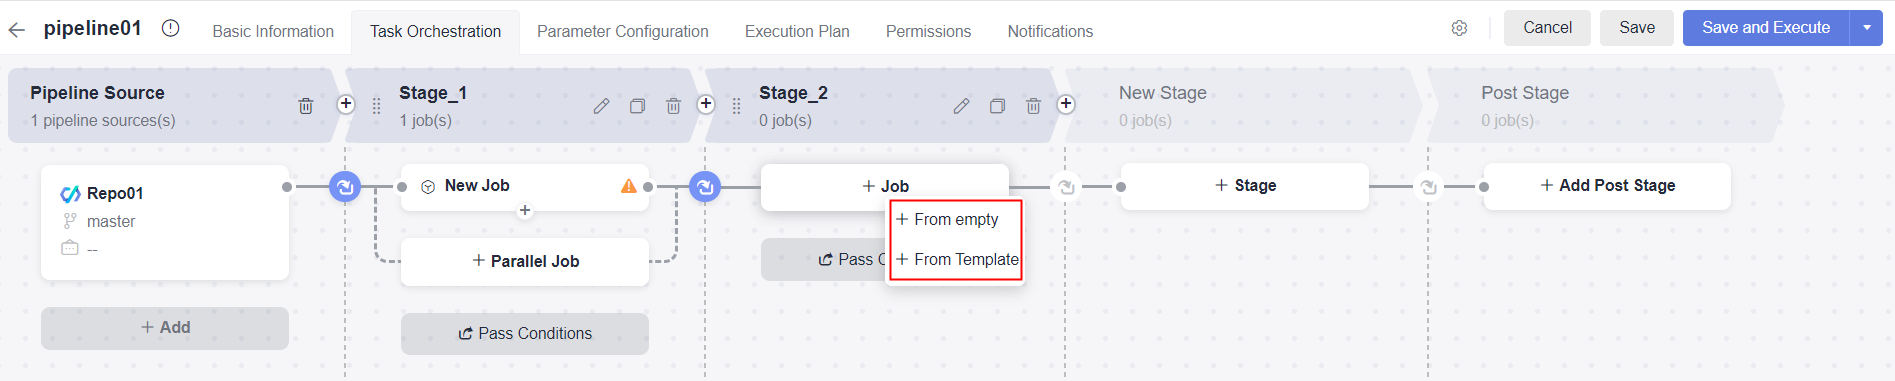Viewport: 1895px width, 381px height.
Task: Toggle the blue entry switch before Stage_2
Action: tap(705, 186)
